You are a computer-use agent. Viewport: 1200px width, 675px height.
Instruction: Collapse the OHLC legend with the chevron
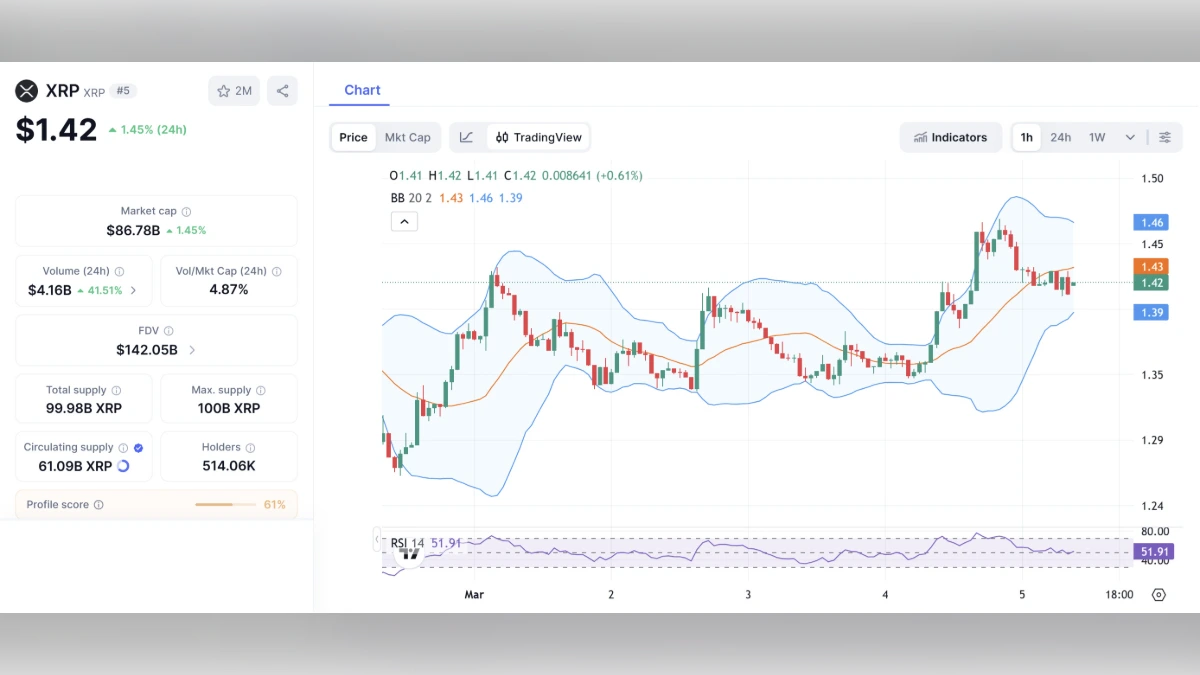click(x=404, y=220)
